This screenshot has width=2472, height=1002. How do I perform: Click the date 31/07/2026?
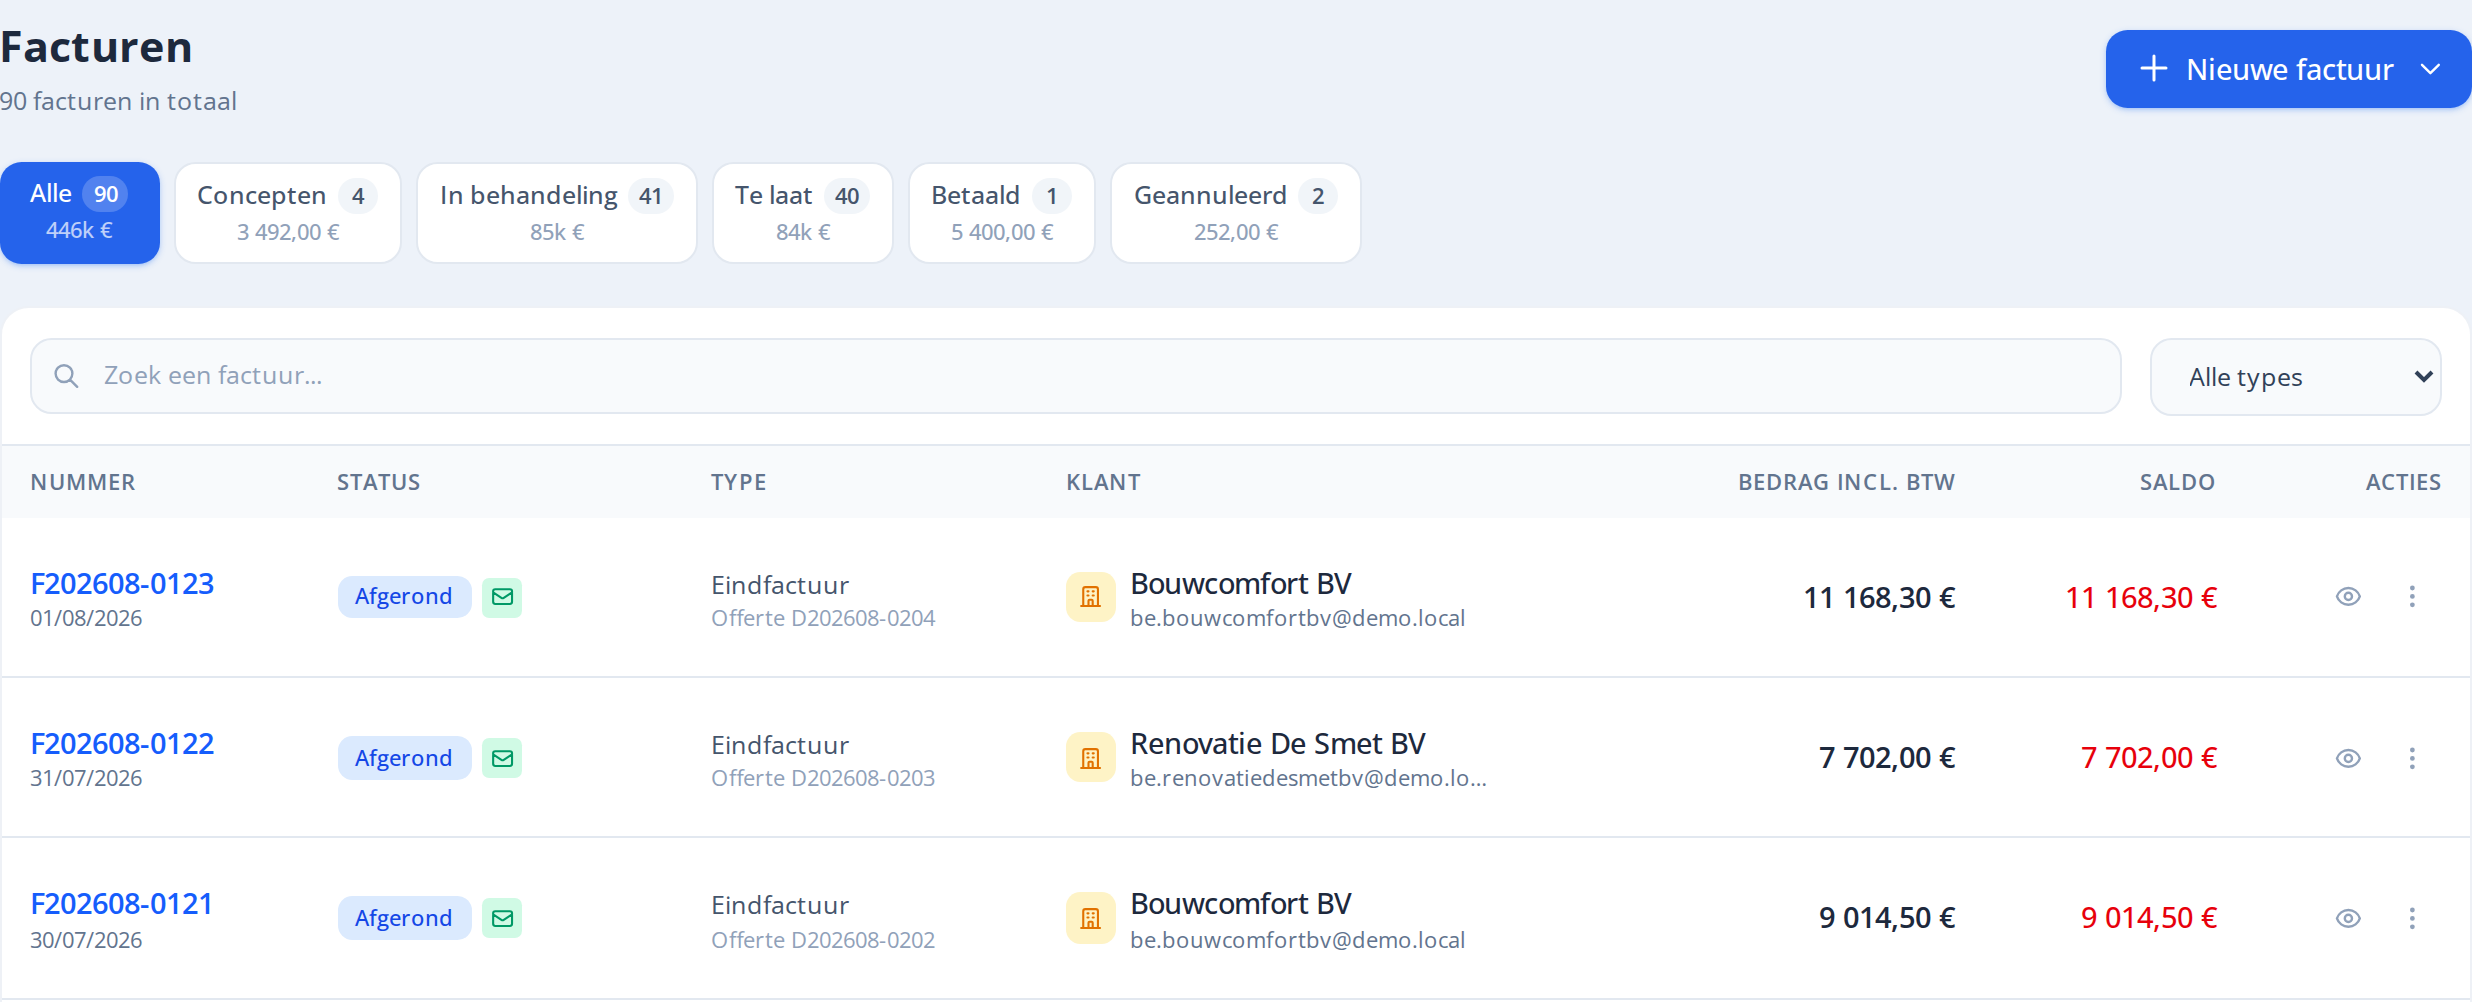point(86,779)
